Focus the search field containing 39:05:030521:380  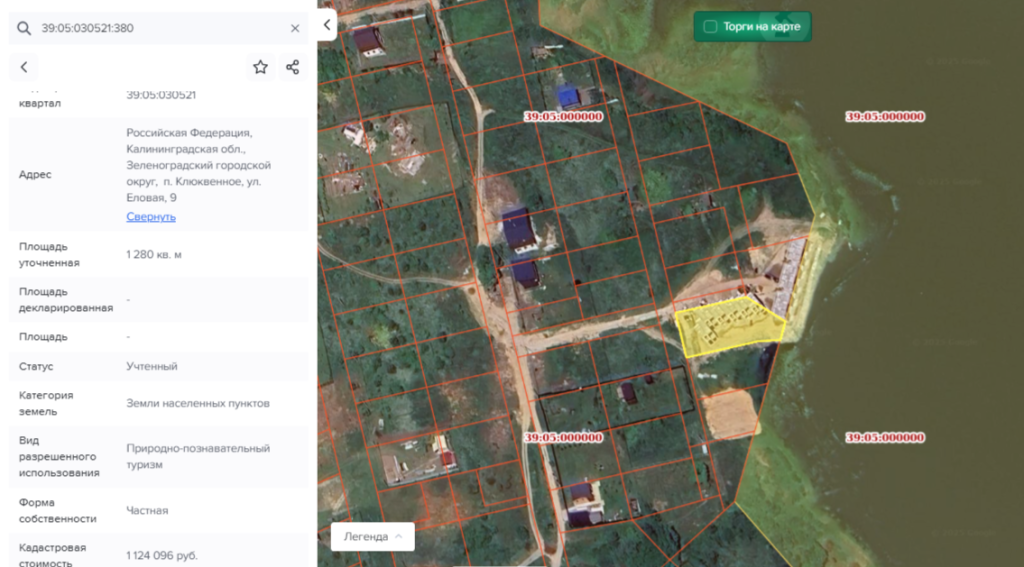tap(160, 28)
